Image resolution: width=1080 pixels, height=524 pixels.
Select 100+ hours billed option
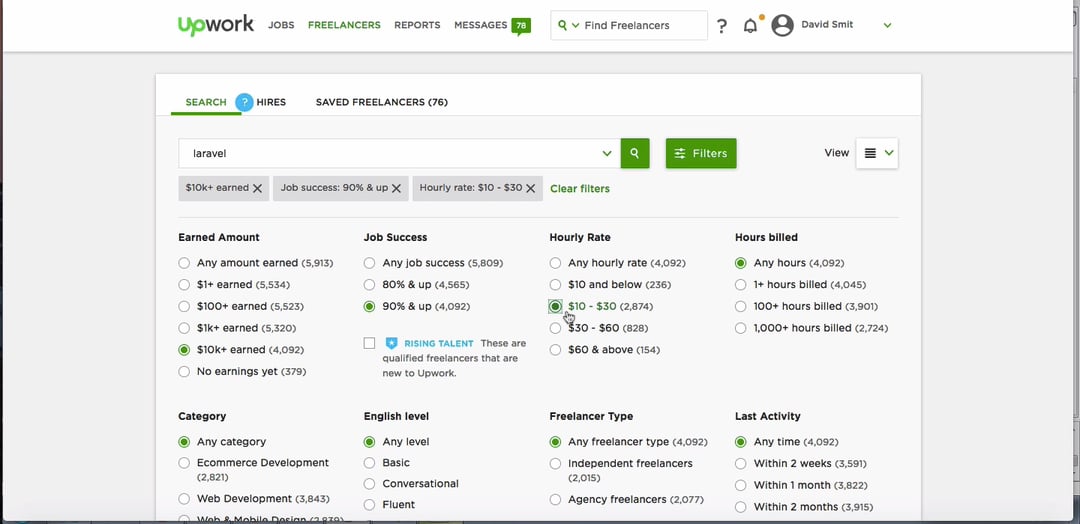click(740, 306)
